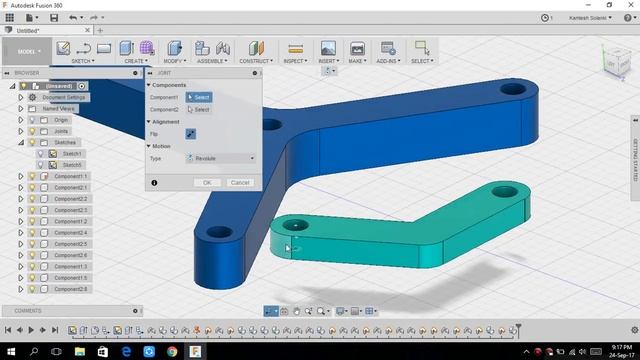Open the MODEL workspace dropdown

[27, 51]
